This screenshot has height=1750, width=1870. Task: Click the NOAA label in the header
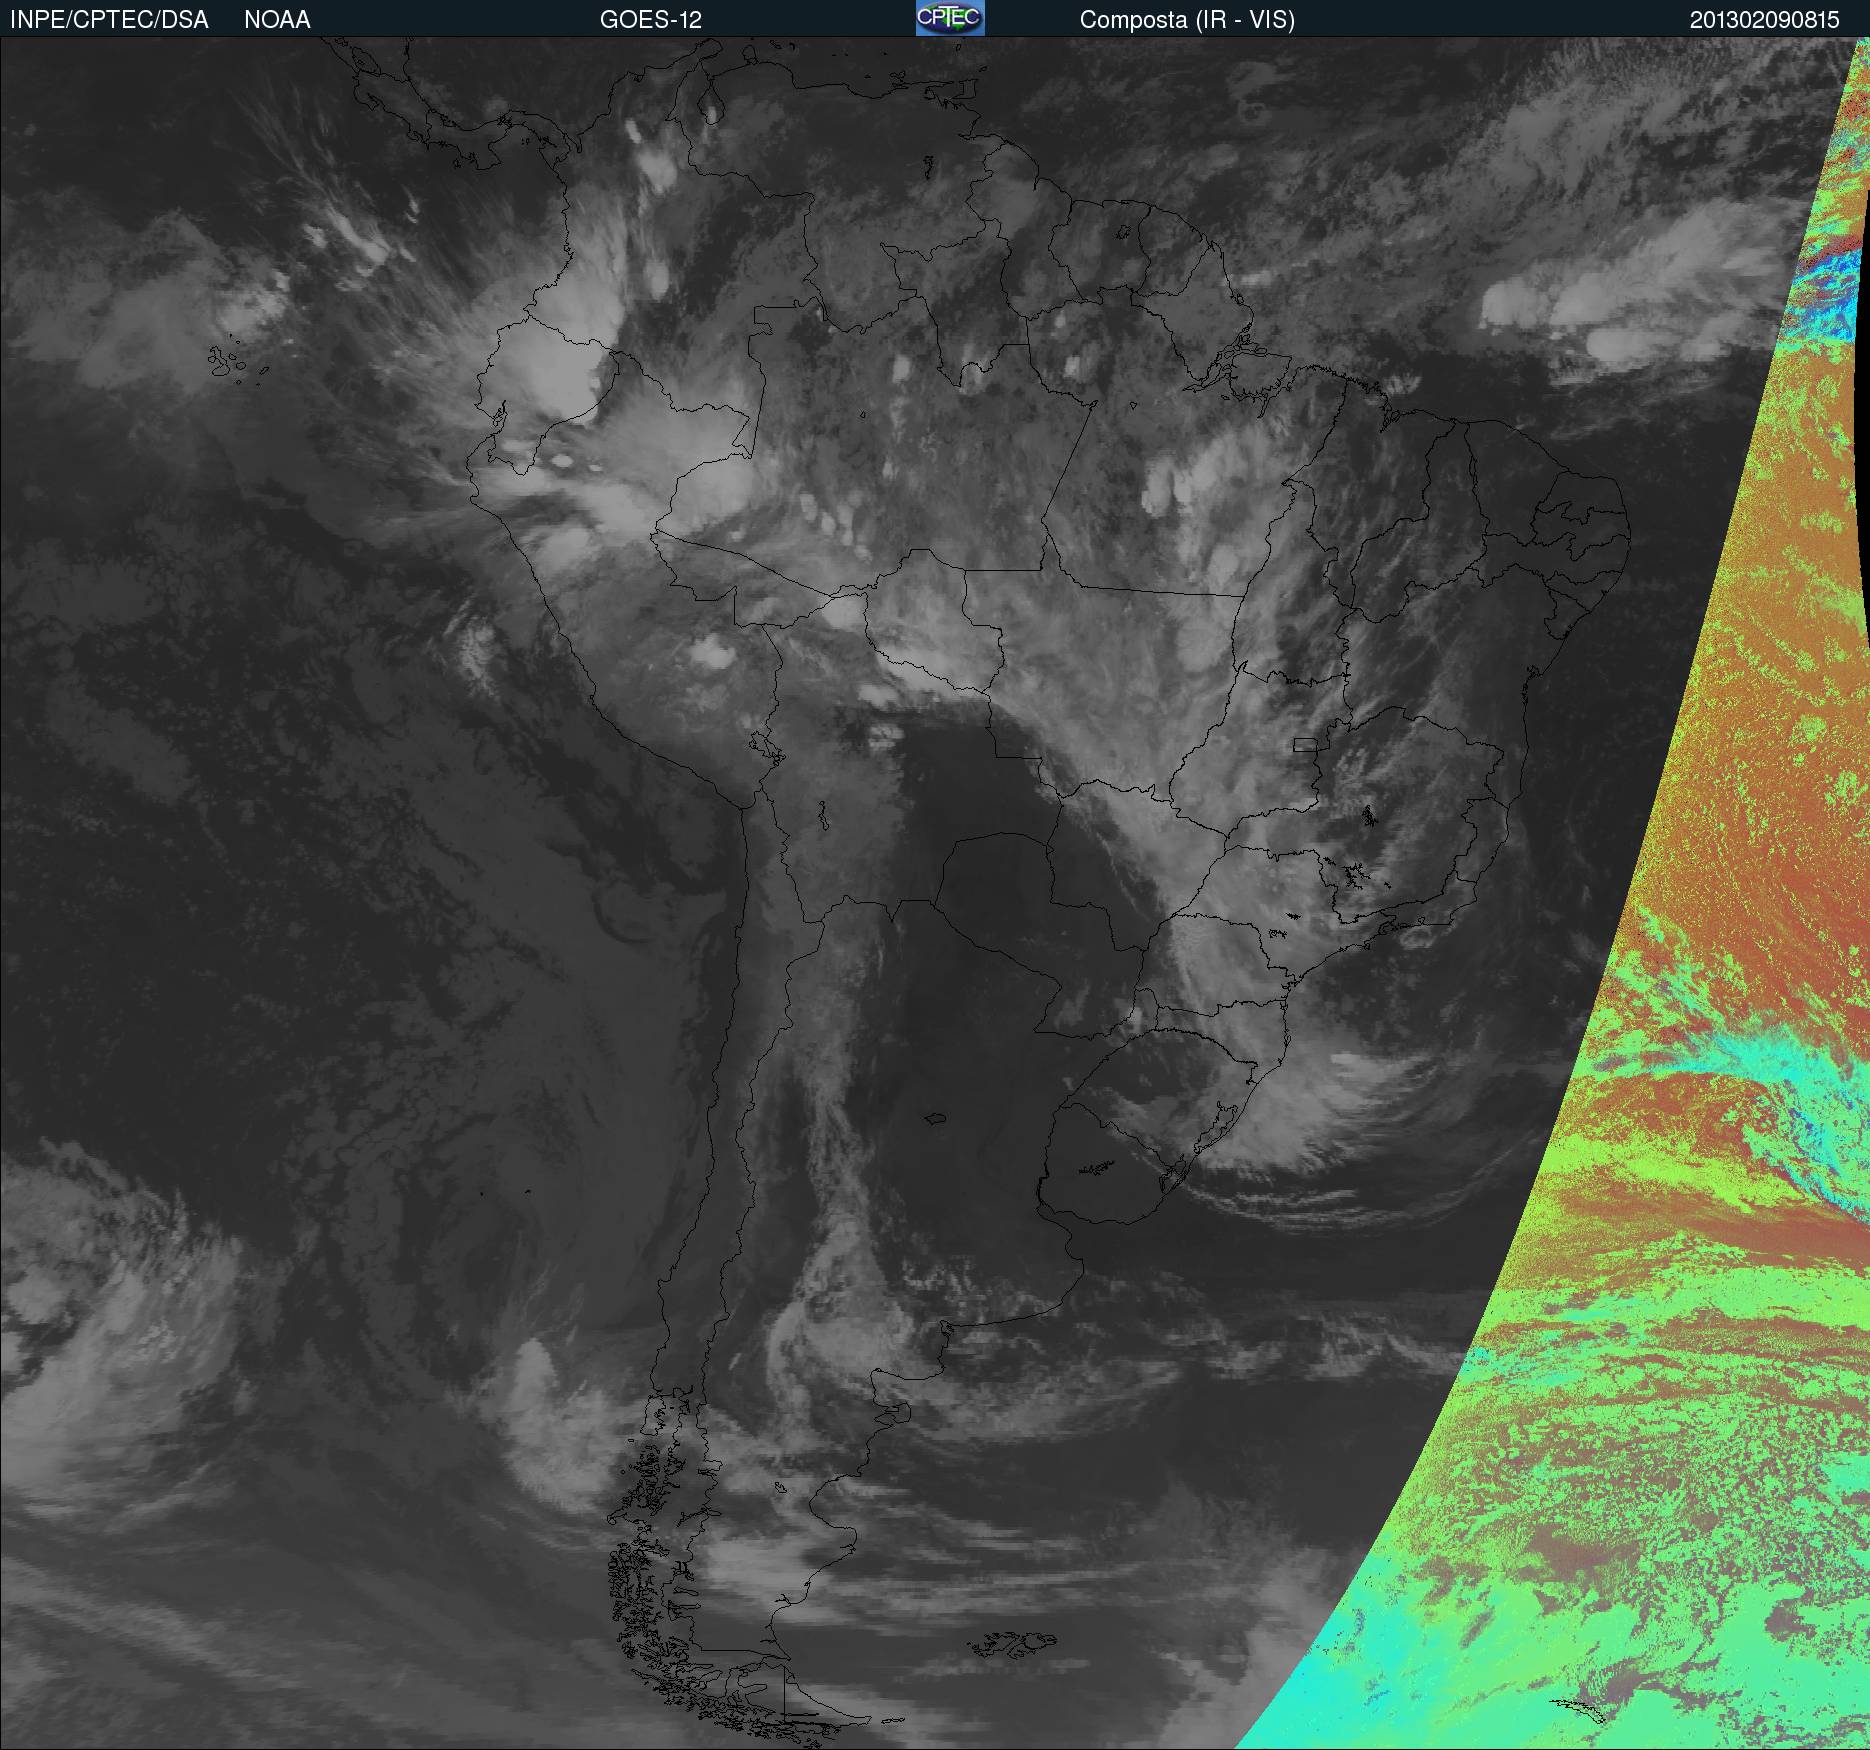tap(277, 20)
